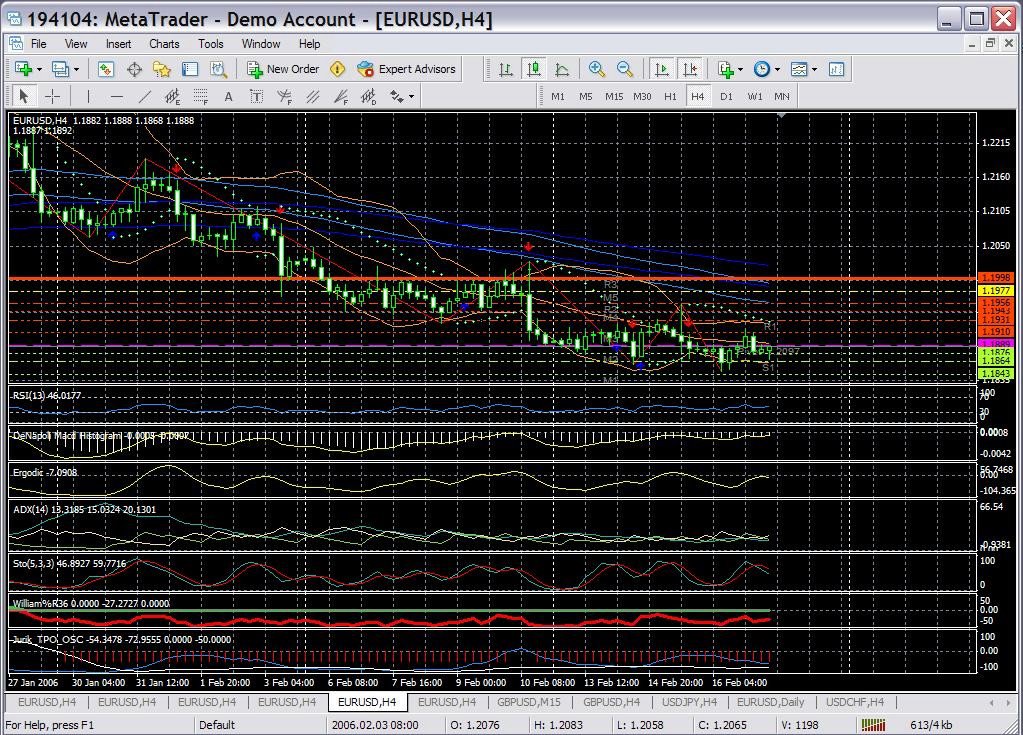
Task: Open the Charts menu
Action: 164,44
